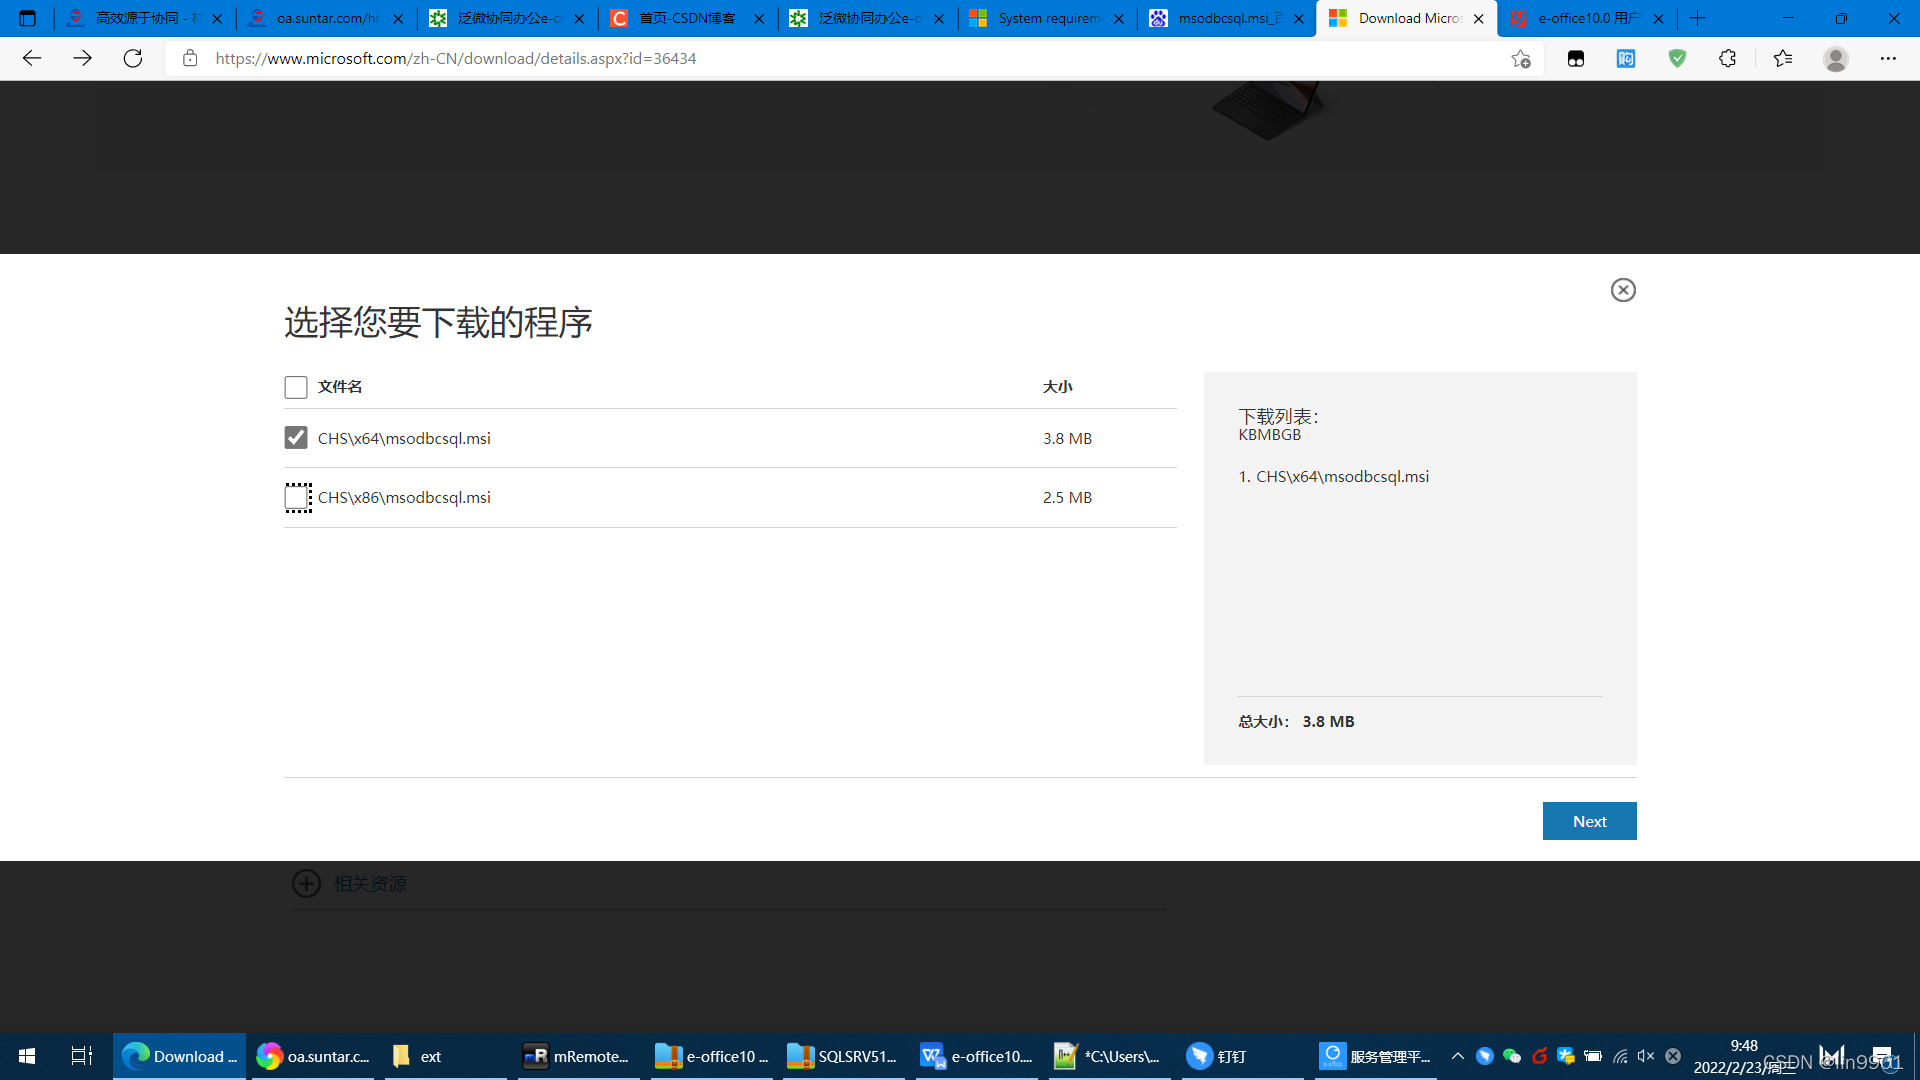Refresh the current page

pos(133,58)
